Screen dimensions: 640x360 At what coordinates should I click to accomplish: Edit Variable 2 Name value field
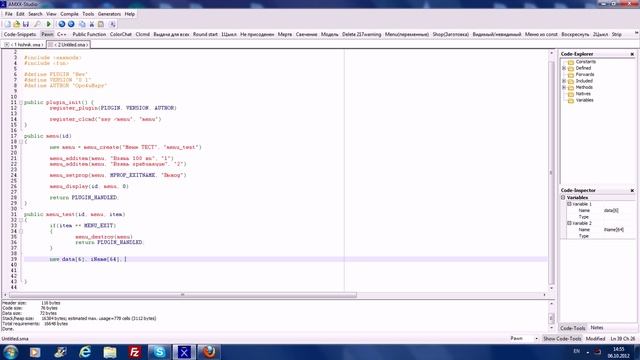point(618,230)
